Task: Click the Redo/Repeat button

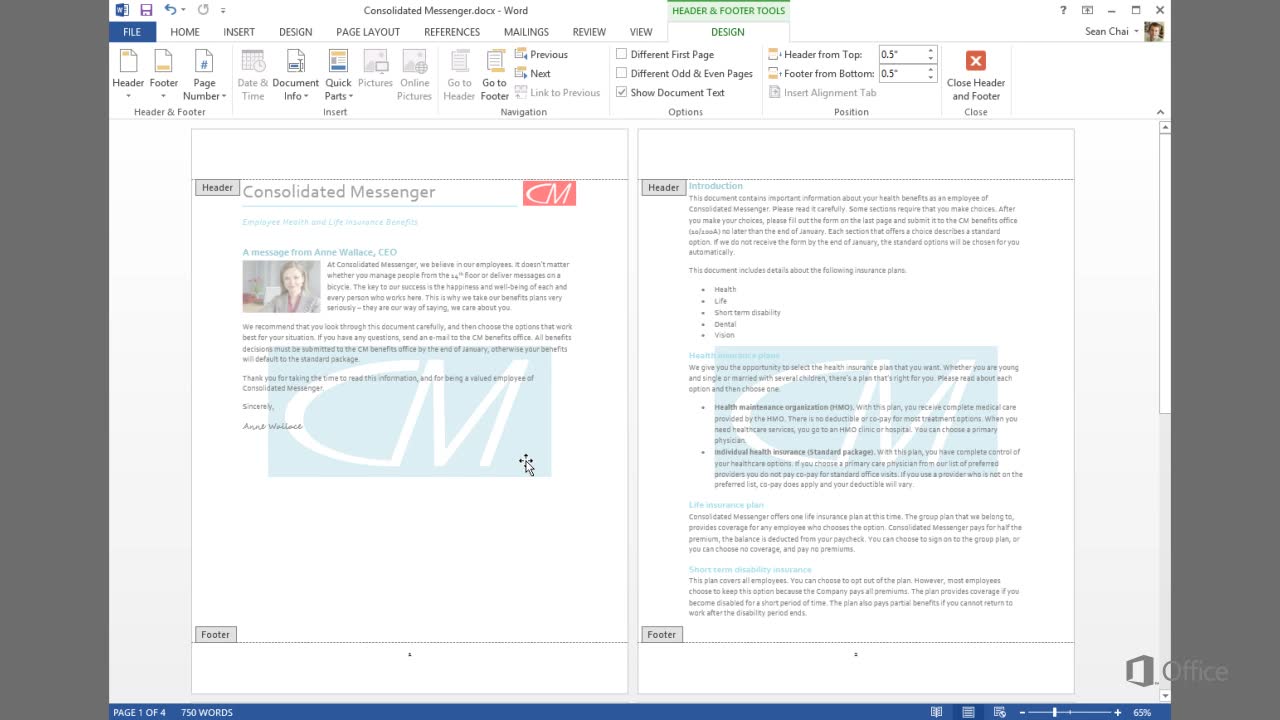Action: [203, 10]
